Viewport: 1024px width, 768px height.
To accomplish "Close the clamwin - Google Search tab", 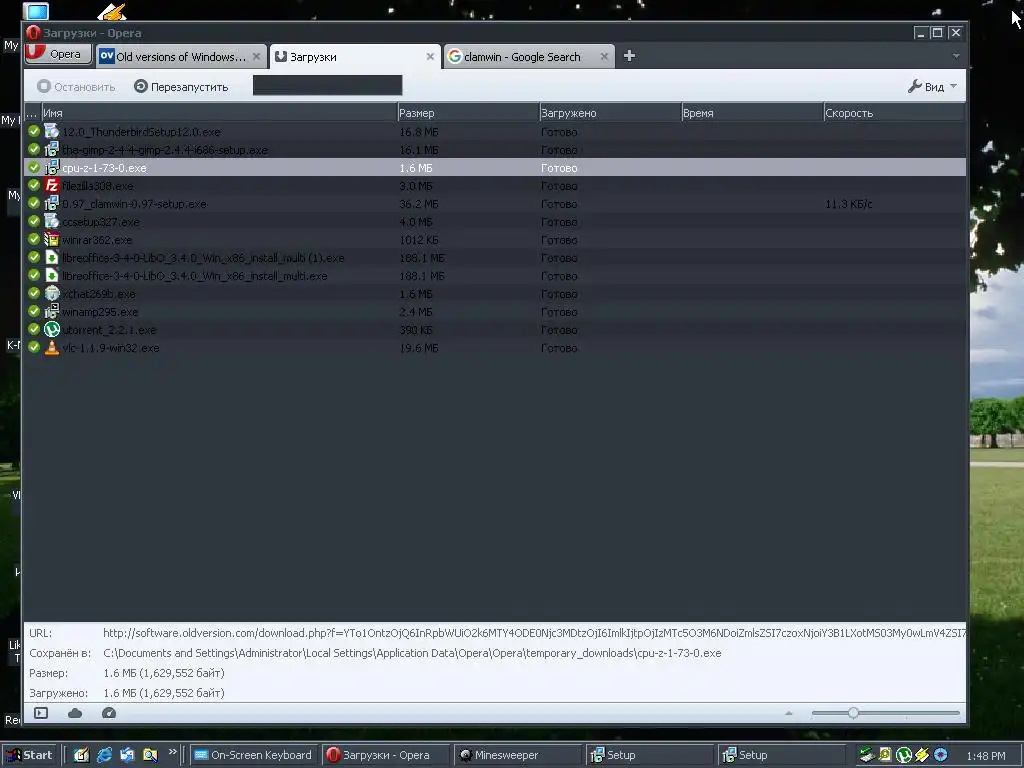I will point(604,57).
